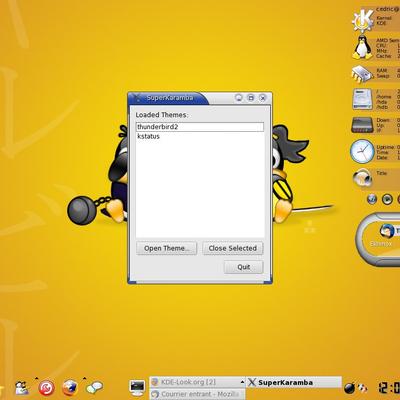Click the digital clock in the panel

[x=389, y=388]
